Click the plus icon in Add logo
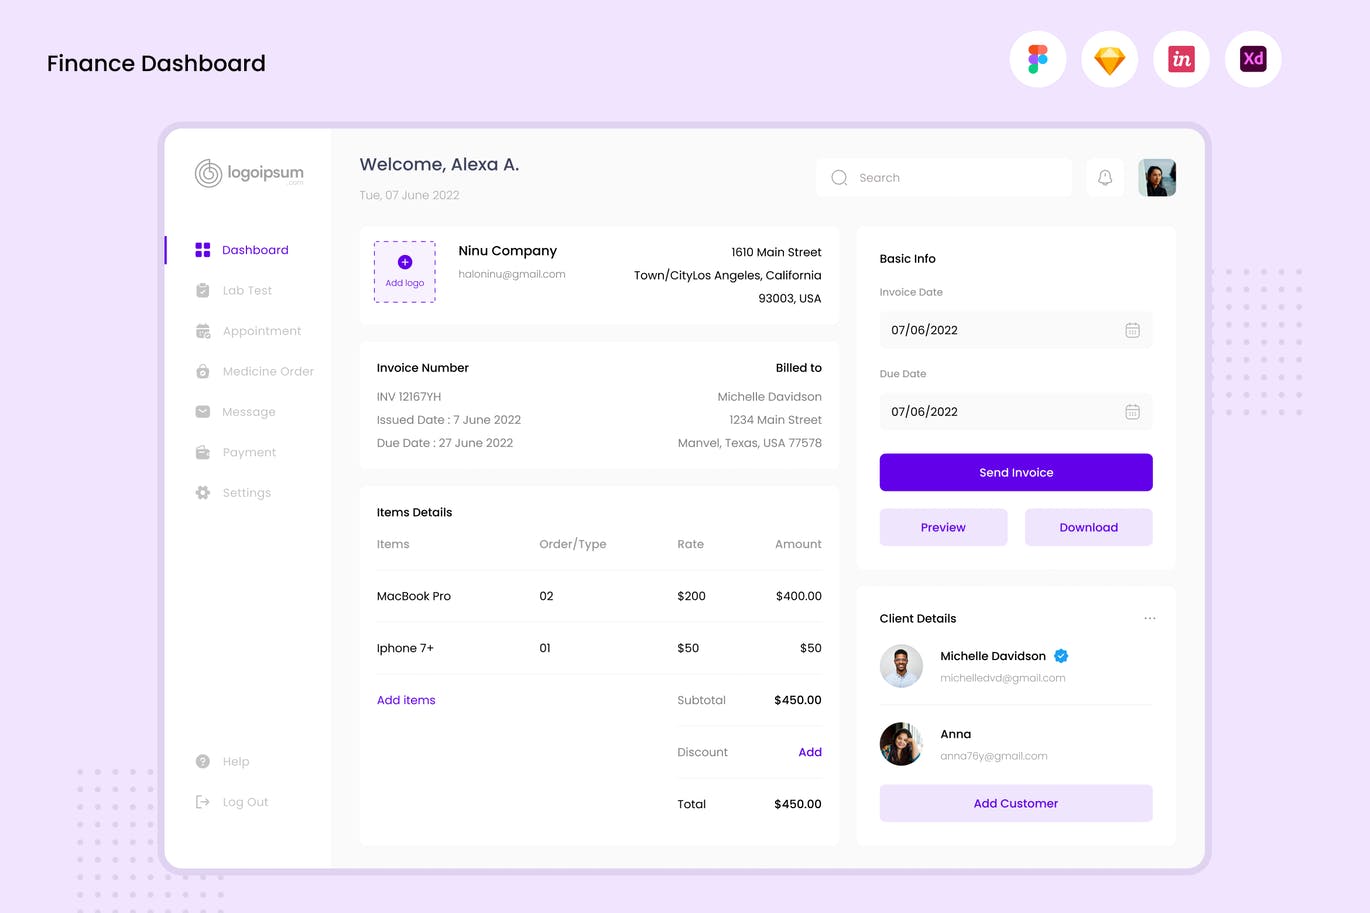Viewport: 1370px width, 913px height. [x=405, y=262]
